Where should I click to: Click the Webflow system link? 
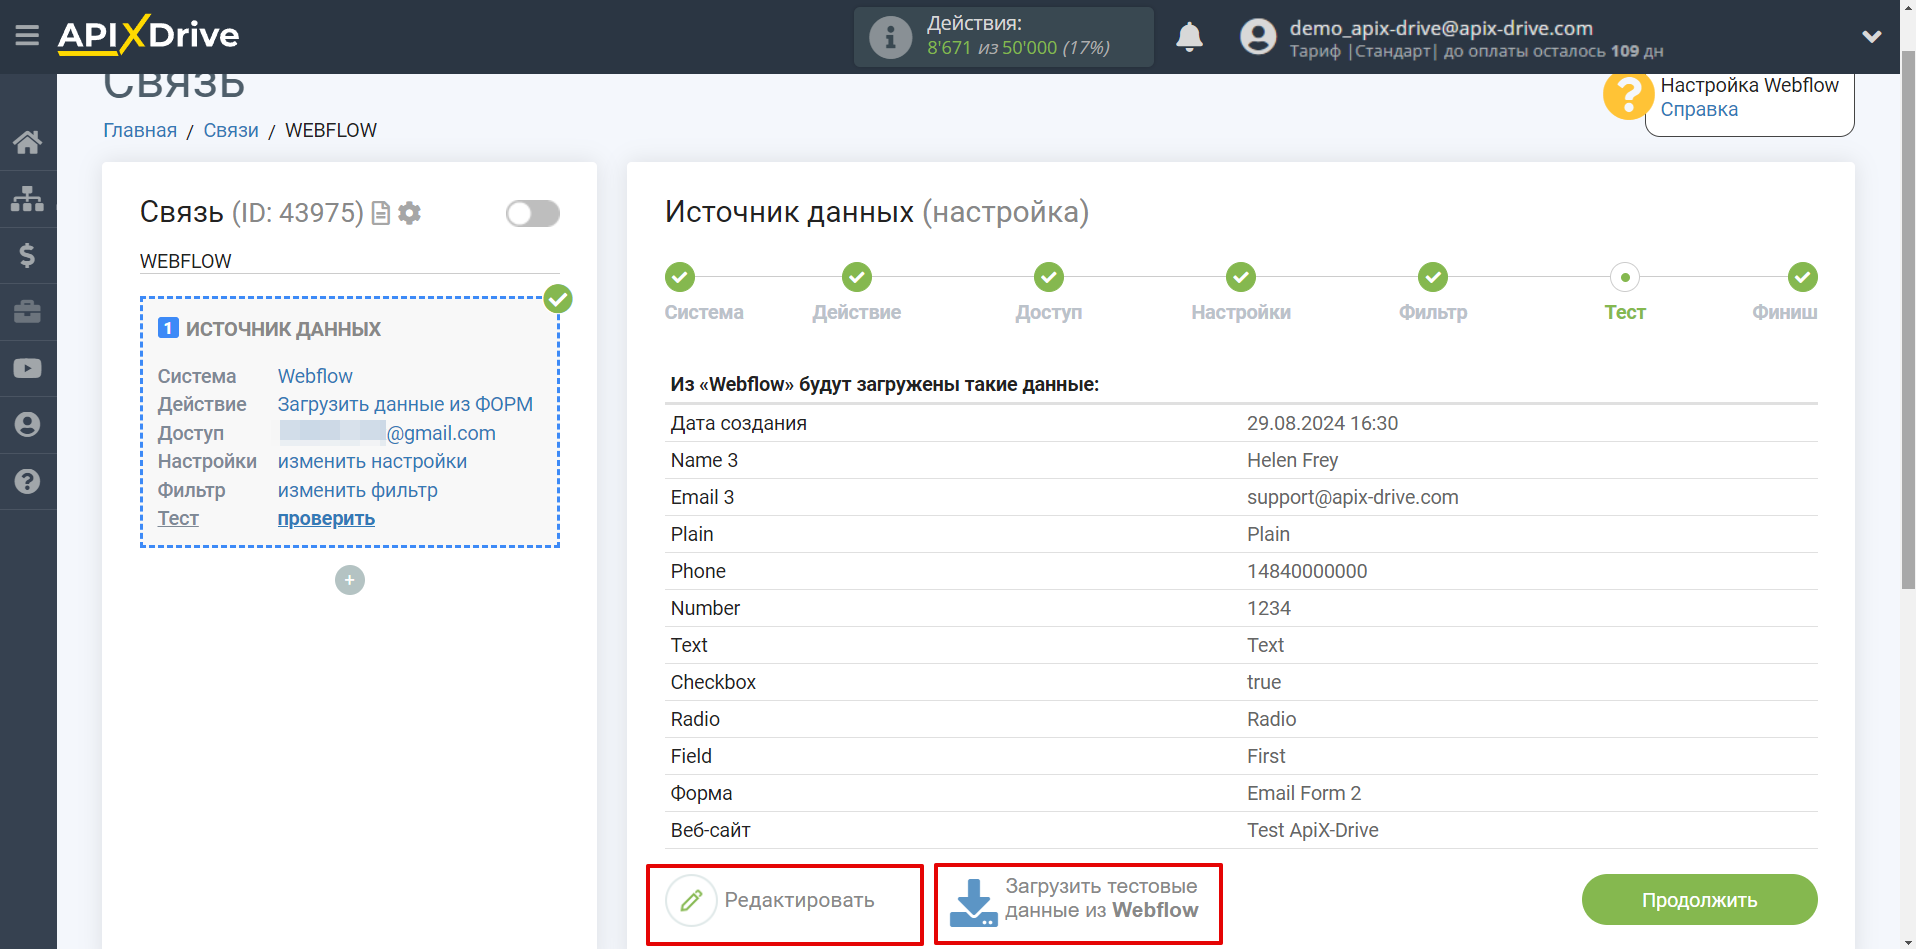pyautogui.click(x=315, y=376)
